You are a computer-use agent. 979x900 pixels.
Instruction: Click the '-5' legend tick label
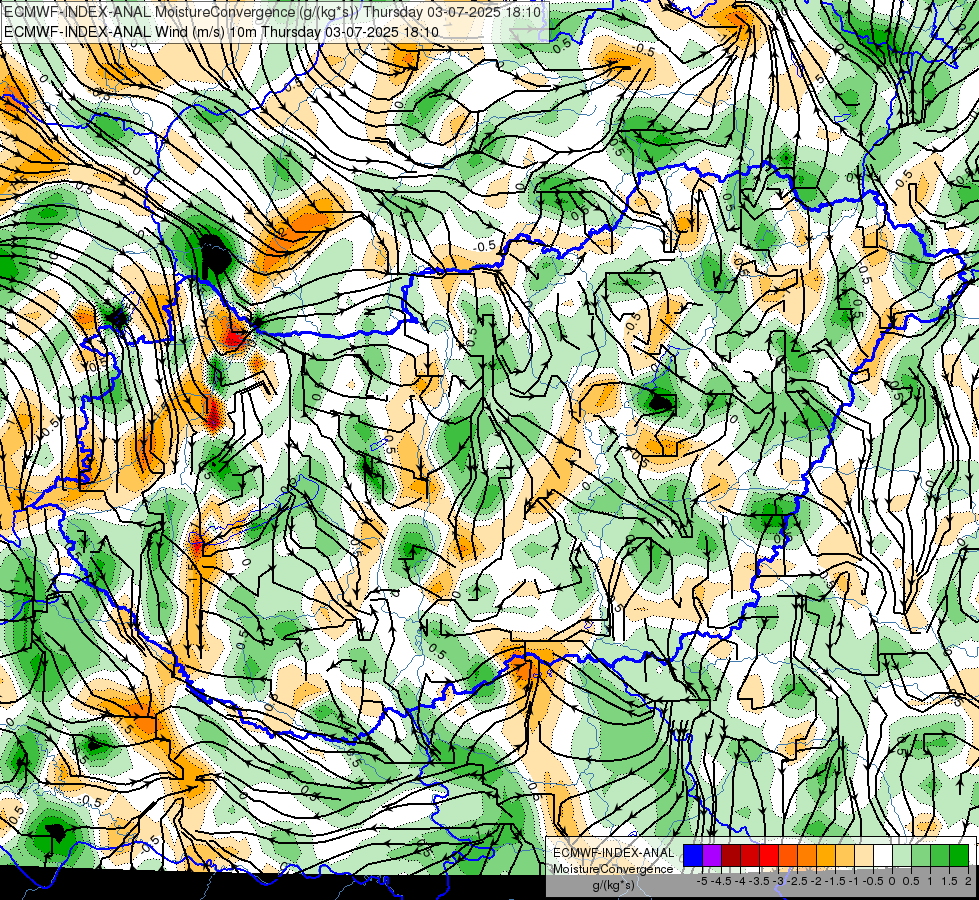702,881
